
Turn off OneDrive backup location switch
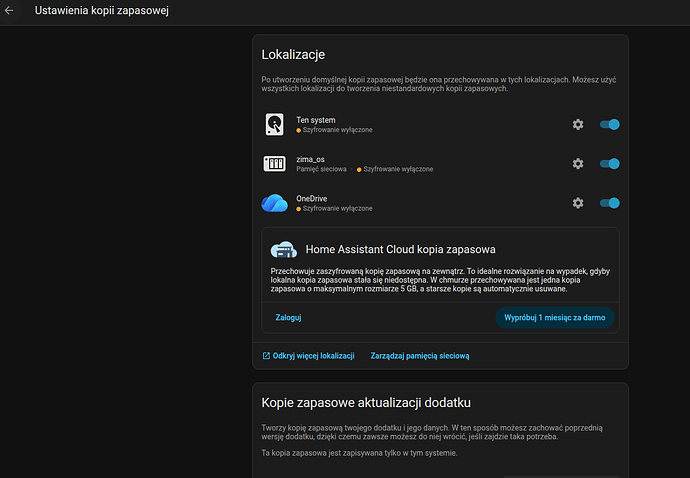pos(609,203)
